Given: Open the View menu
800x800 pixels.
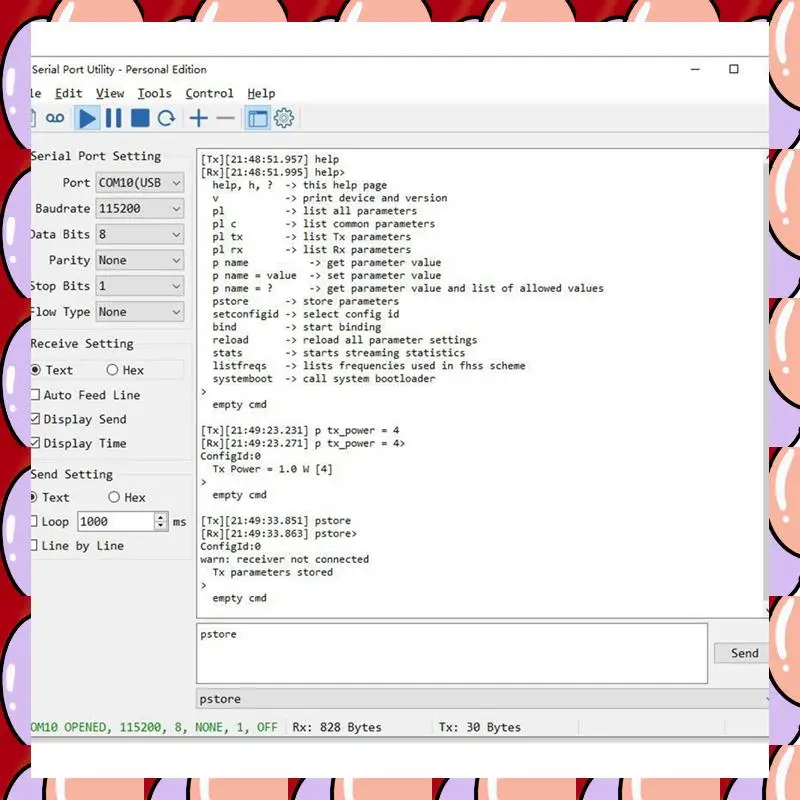Looking at the screenshot, I should click(x=110, y=93).
